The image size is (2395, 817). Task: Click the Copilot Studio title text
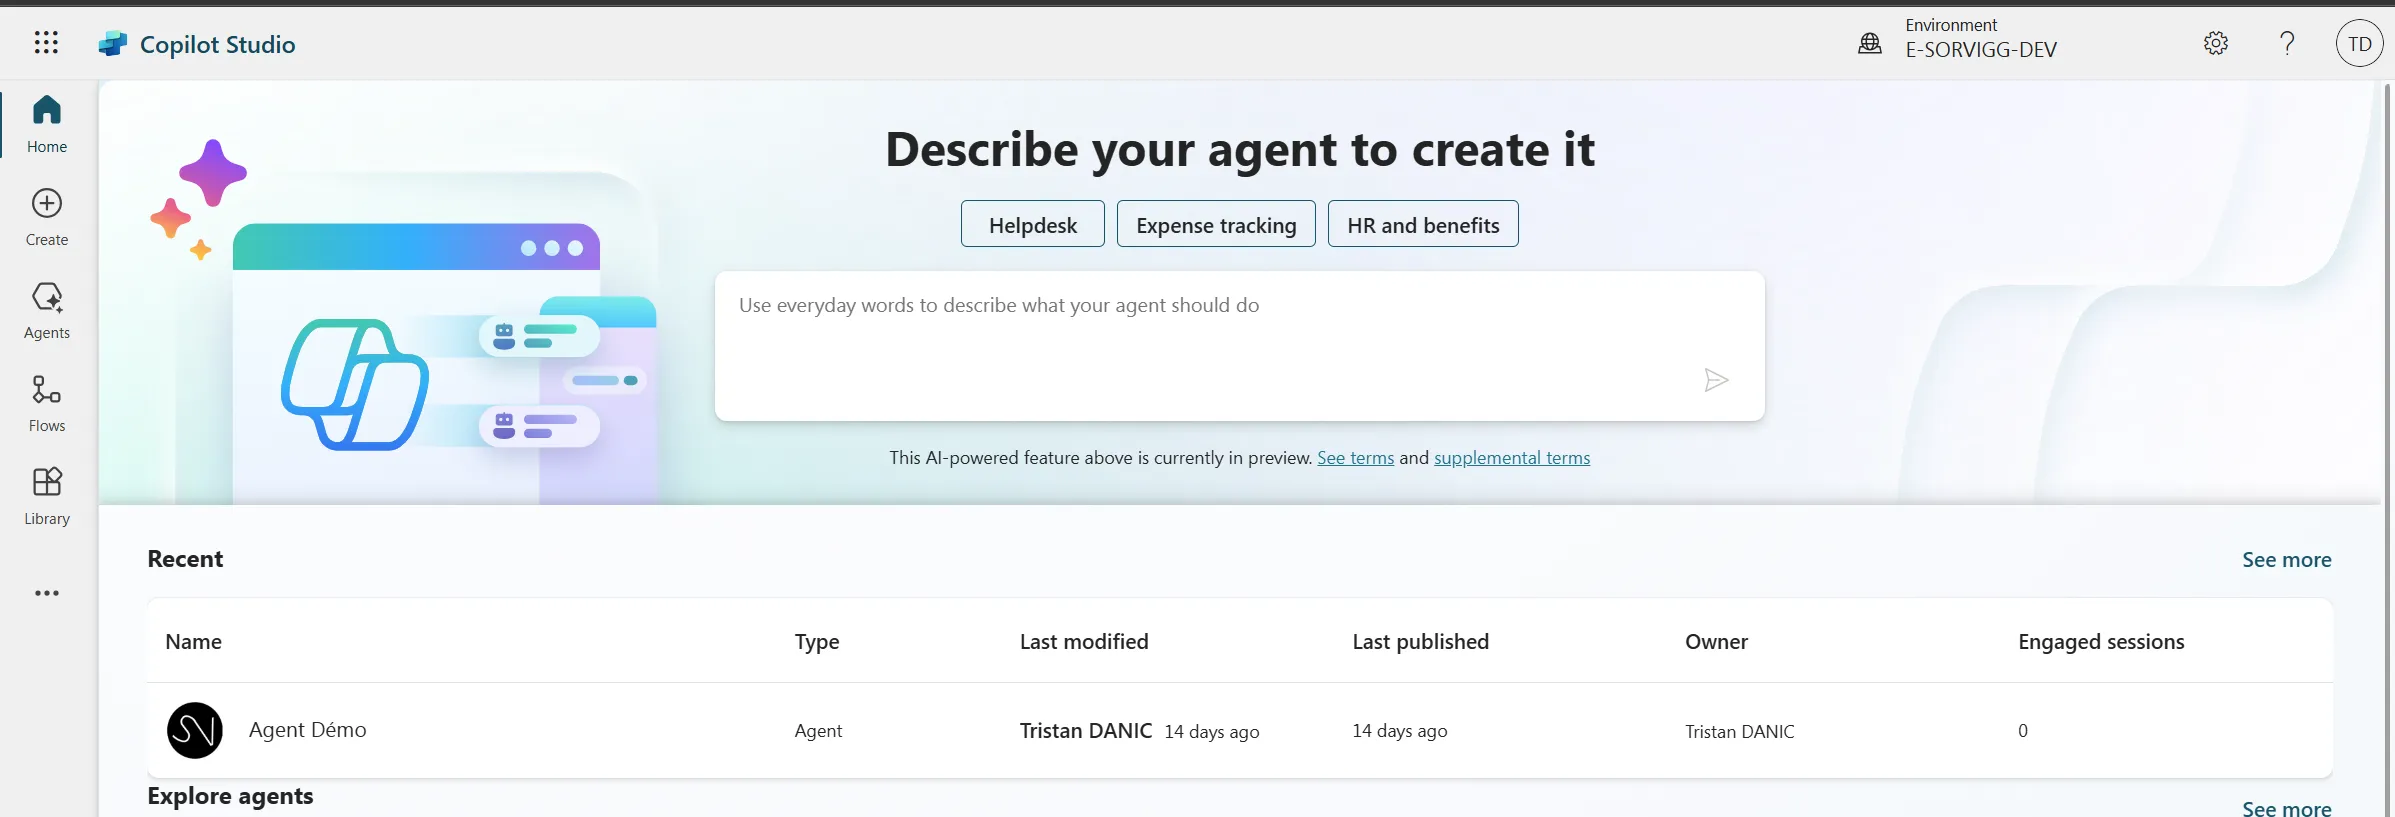218,44
